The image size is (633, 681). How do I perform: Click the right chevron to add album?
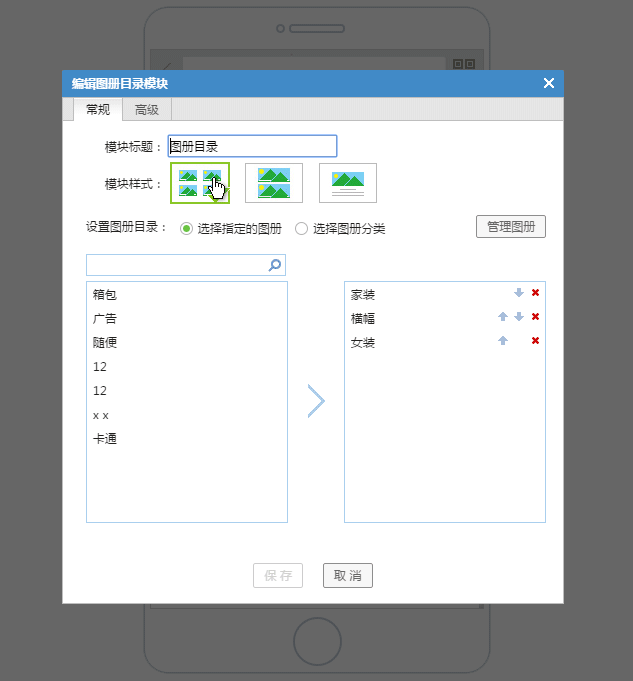(x=316, y=401)
